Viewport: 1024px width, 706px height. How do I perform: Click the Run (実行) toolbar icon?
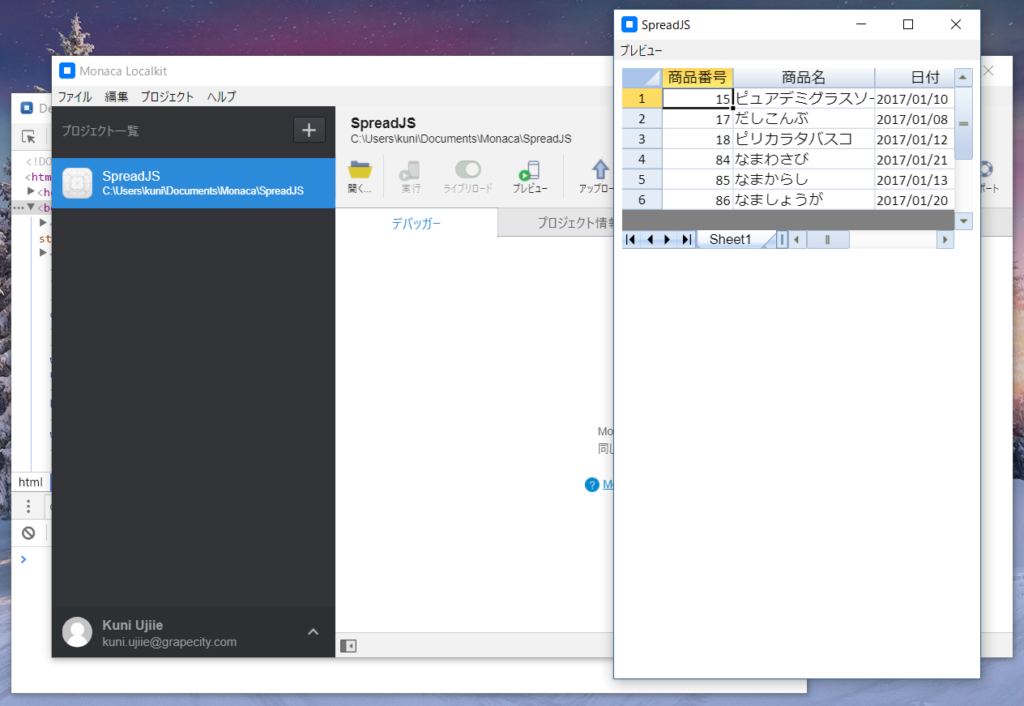point(411,171)
